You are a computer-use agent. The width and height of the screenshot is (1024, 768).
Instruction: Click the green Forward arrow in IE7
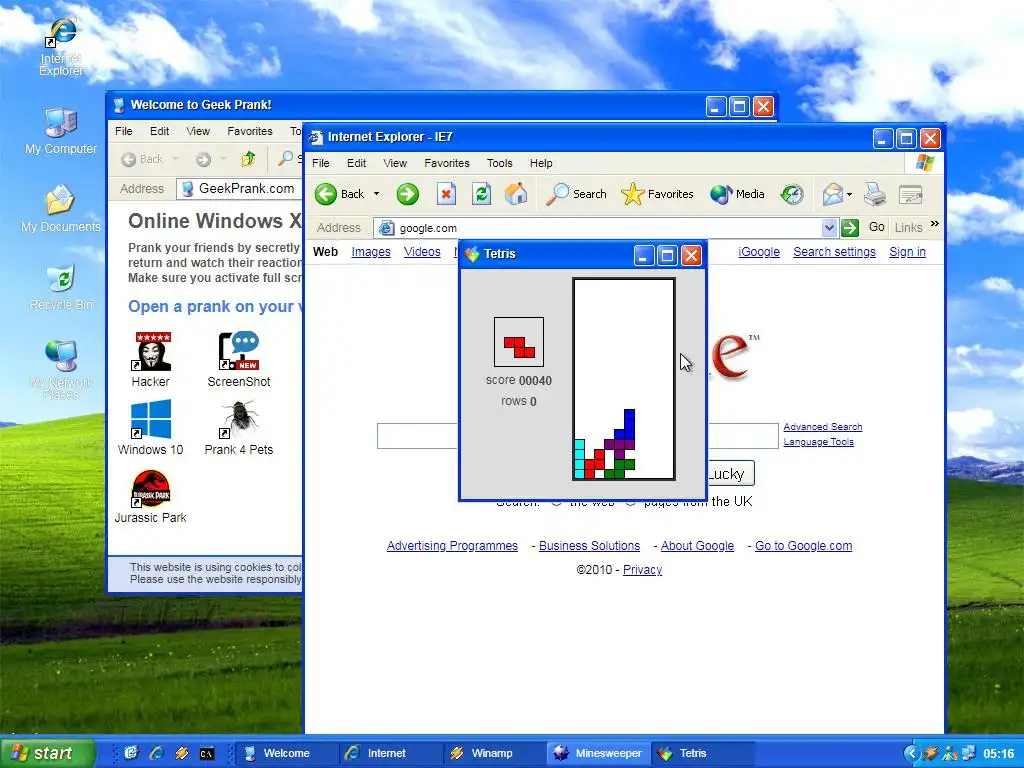click(408, 194)
